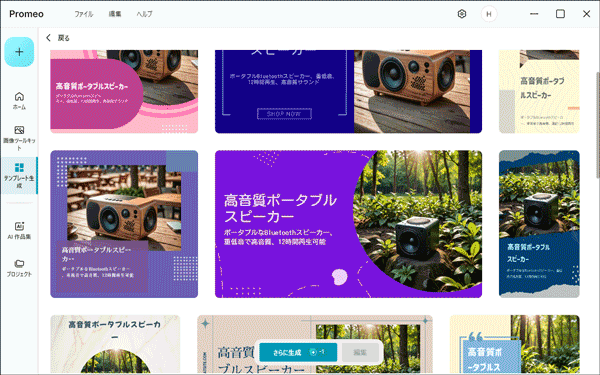The image size is (600, 375).
Task: Click the さらに生成 generate more button
Action: pyautogui.click(x=298, y=352)
